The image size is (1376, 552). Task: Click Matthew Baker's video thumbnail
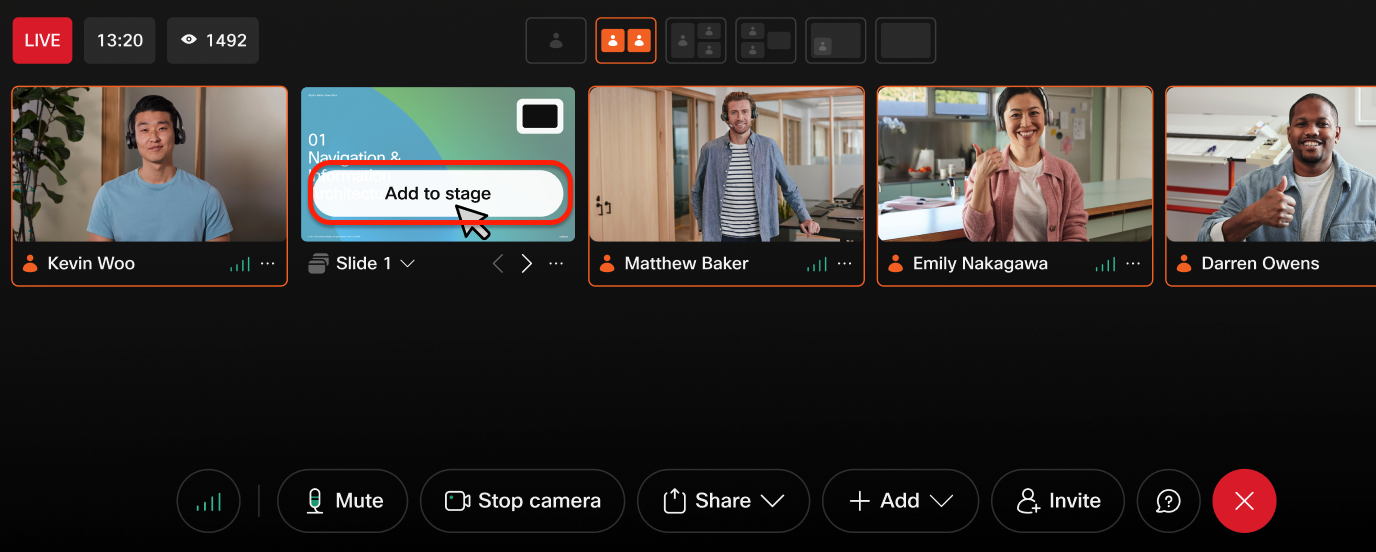727,164
